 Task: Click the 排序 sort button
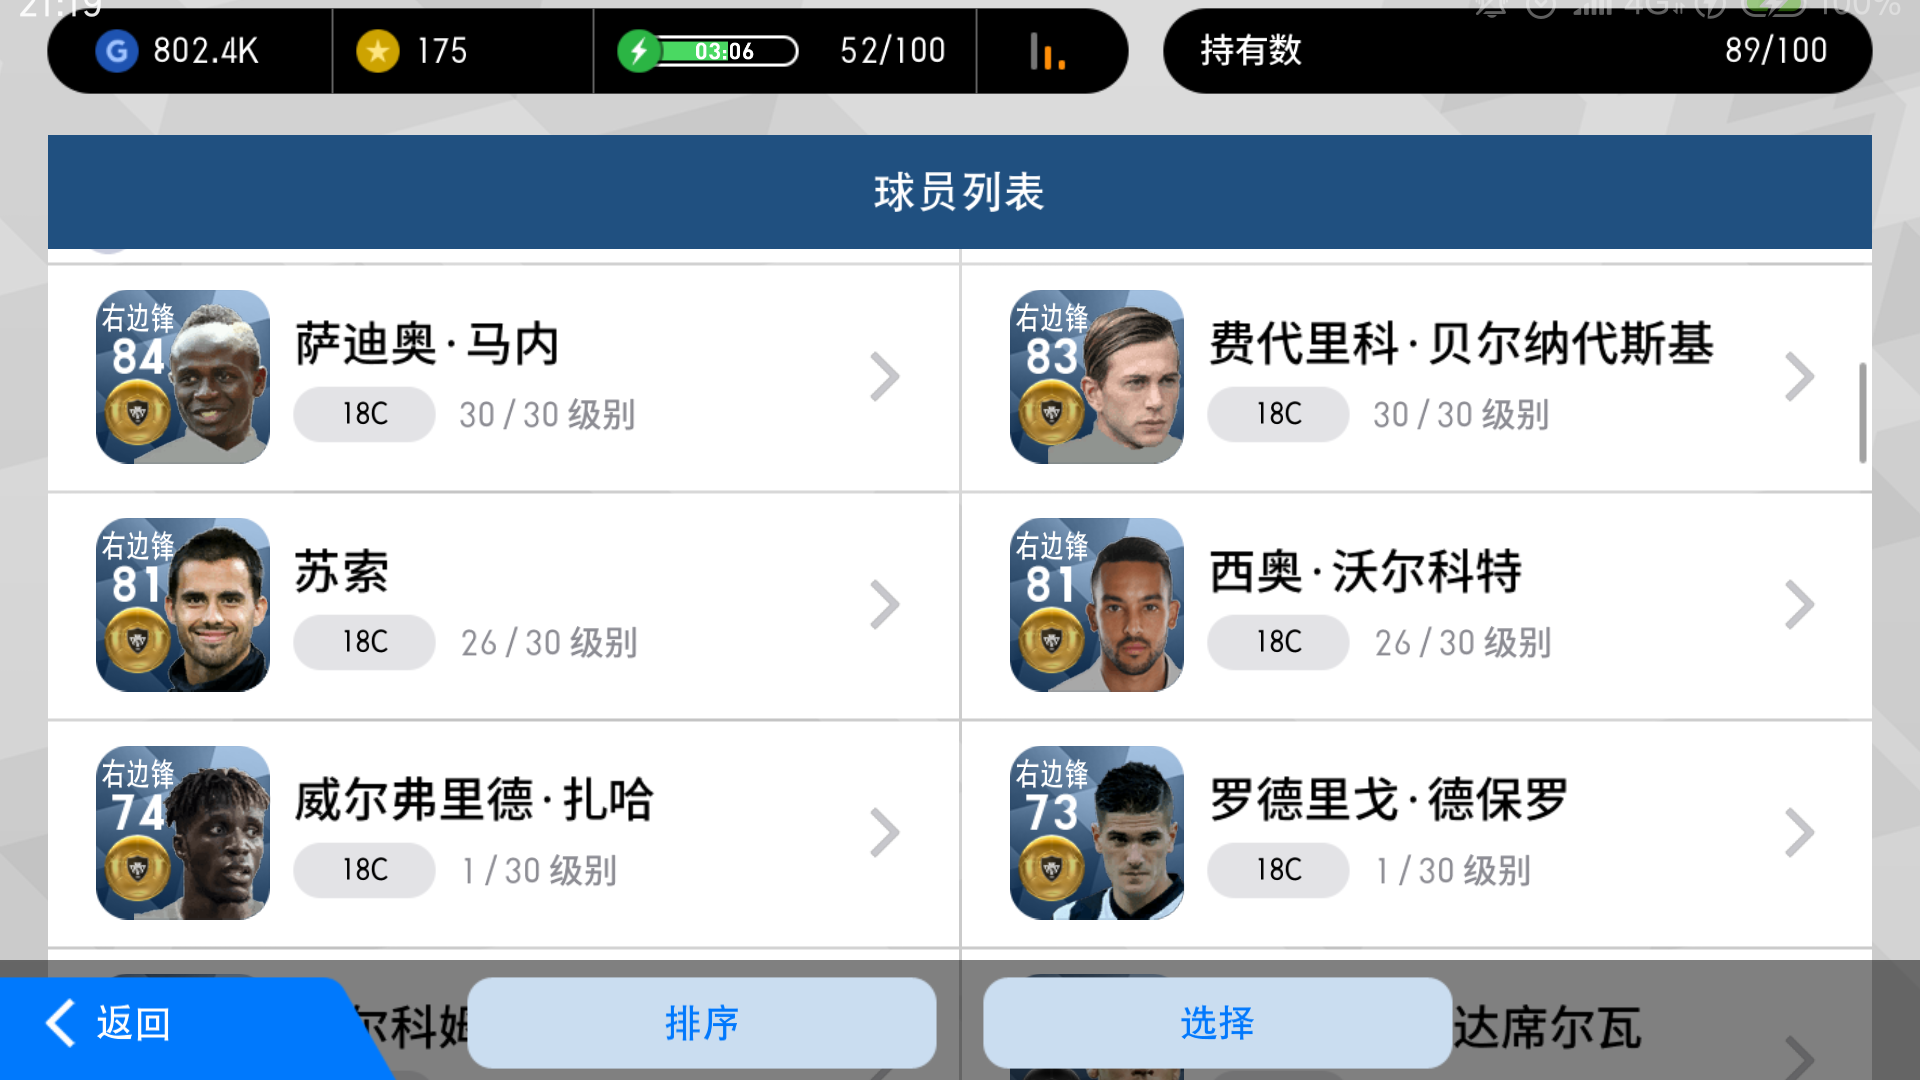tap(702, 1023)
